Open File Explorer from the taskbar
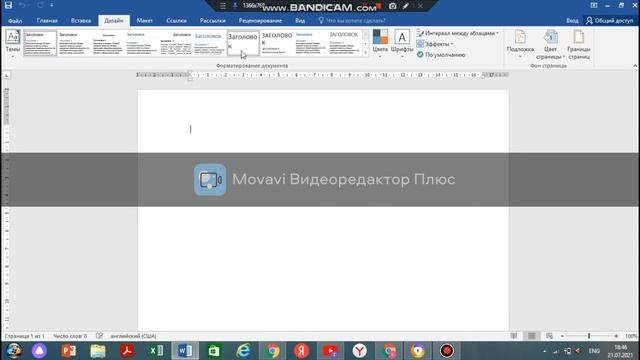Image resolution: width=640 pixels, height=360 pixels. 98,351
